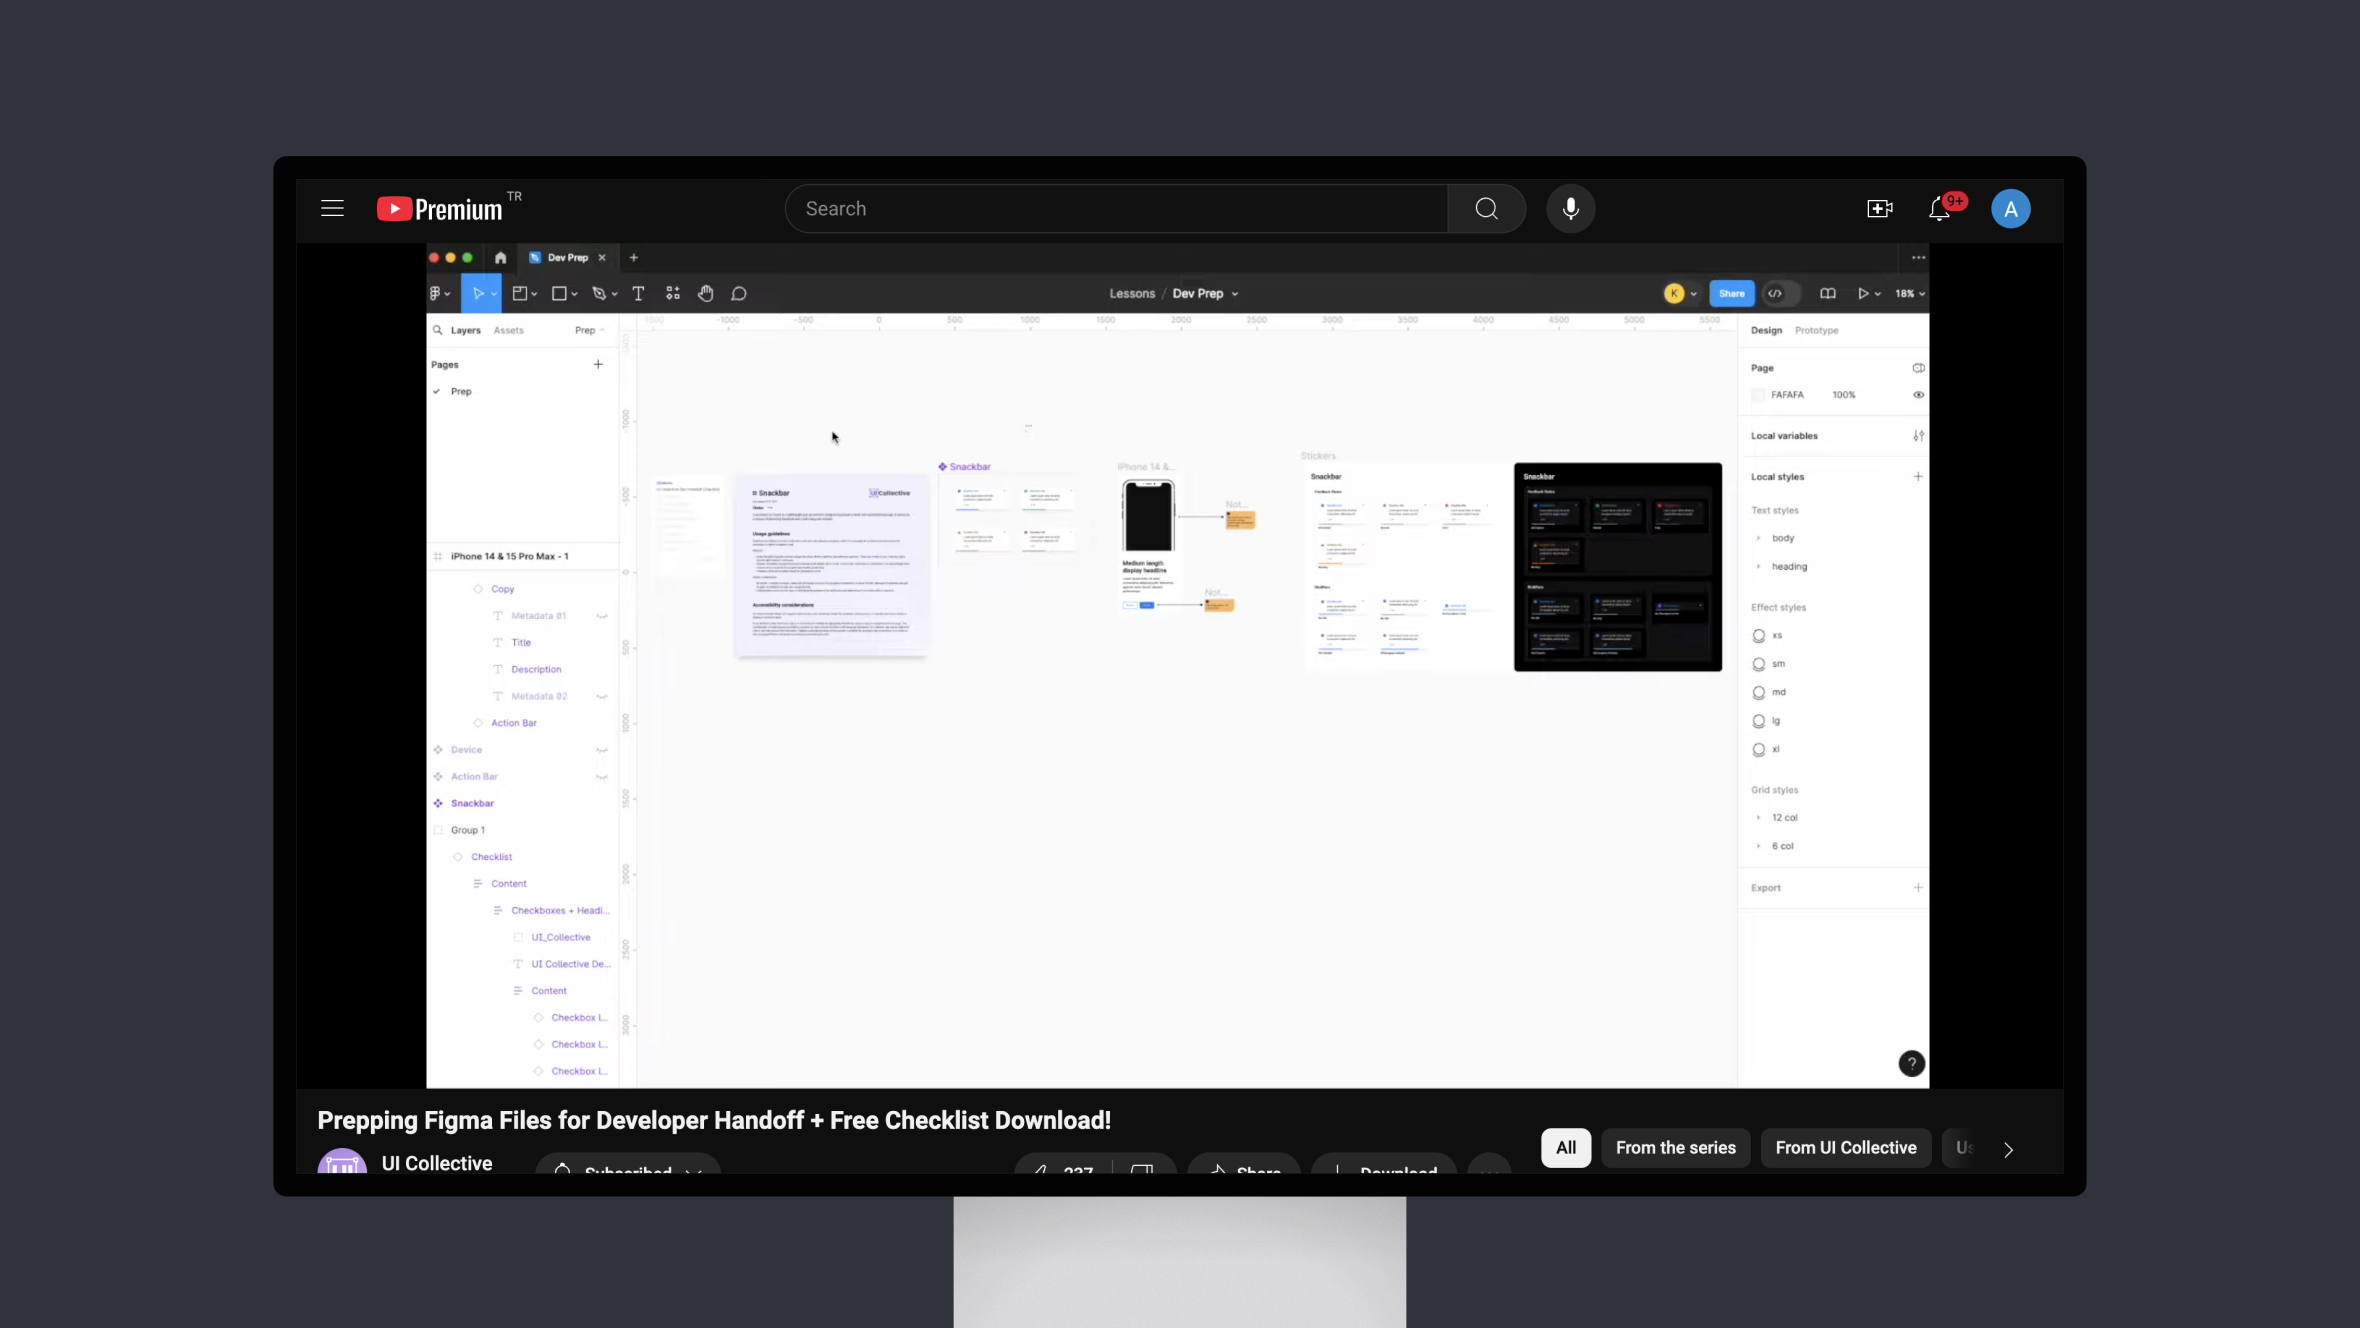The width and height of the screenshot is (2360, 1328).
Task: Open a new Figma tab with plus
Action: point(633,257)
